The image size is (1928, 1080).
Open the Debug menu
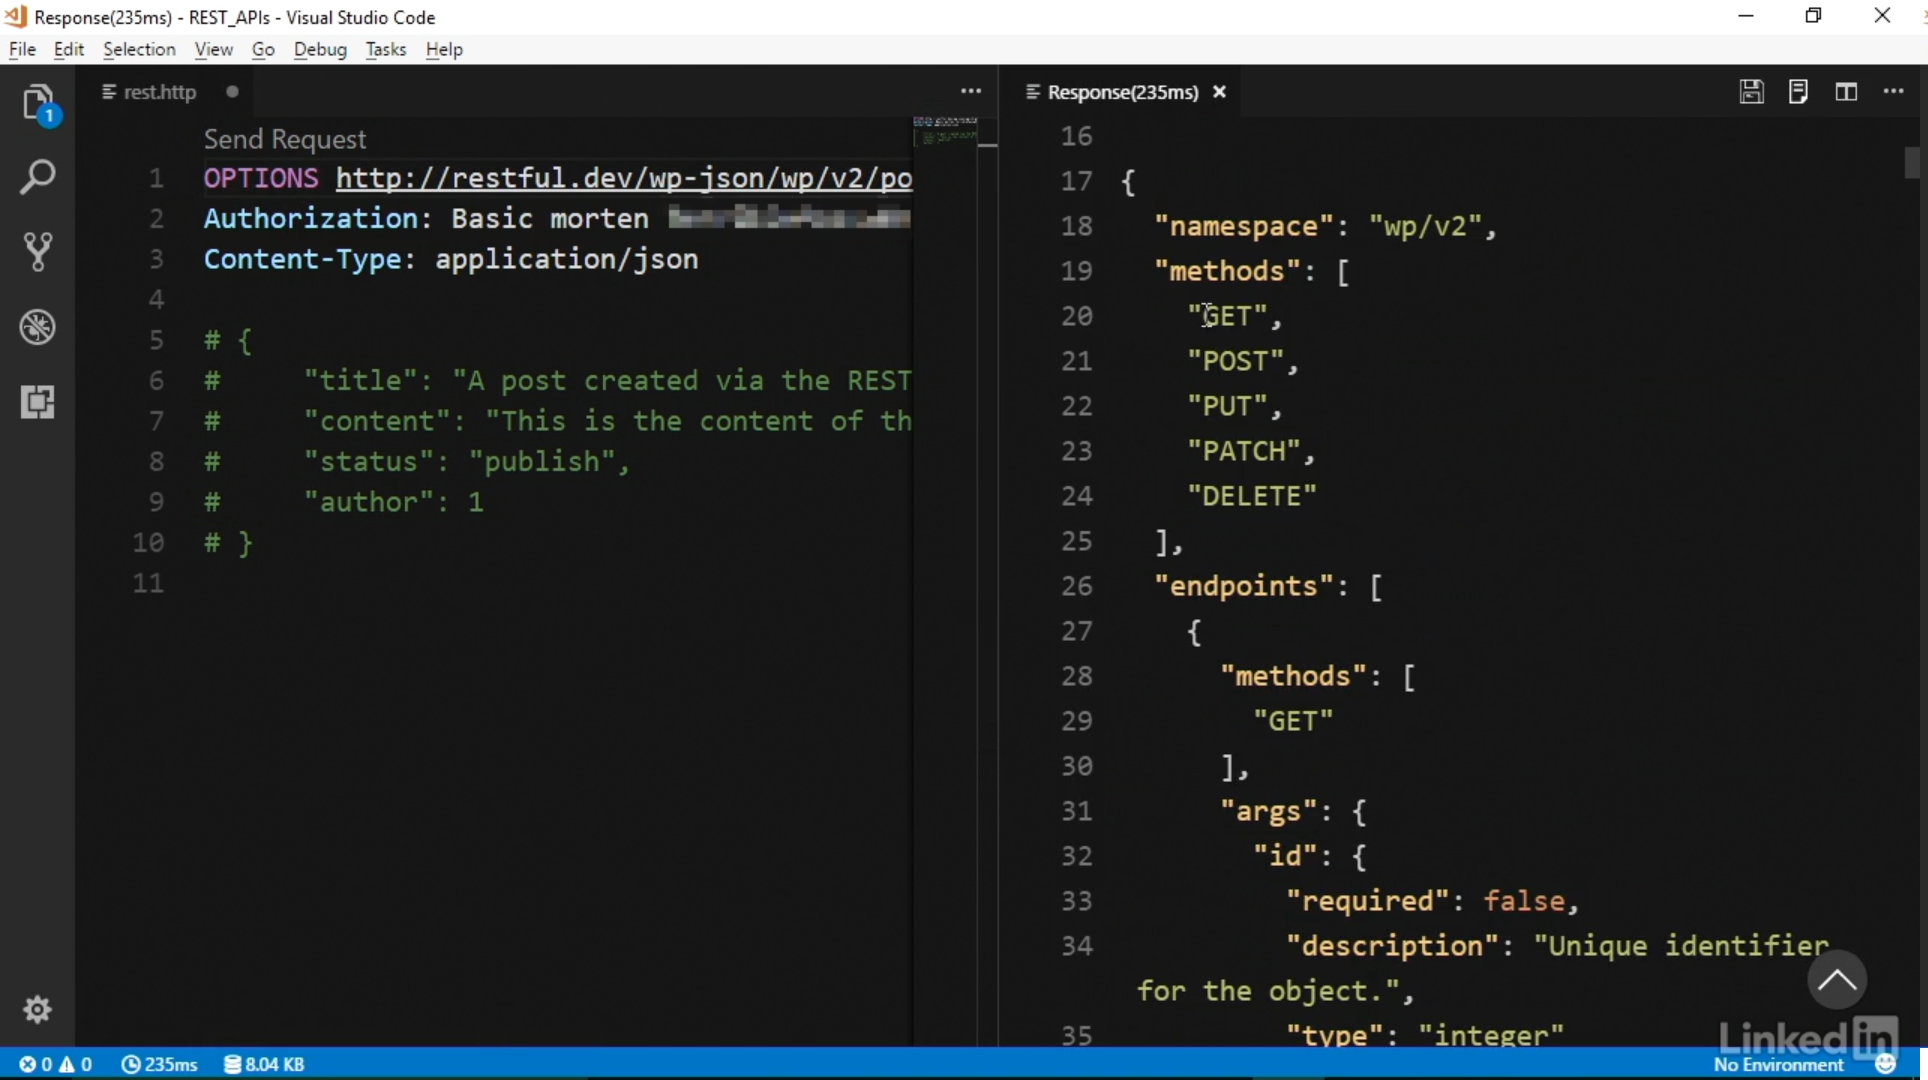click(320, 50)
